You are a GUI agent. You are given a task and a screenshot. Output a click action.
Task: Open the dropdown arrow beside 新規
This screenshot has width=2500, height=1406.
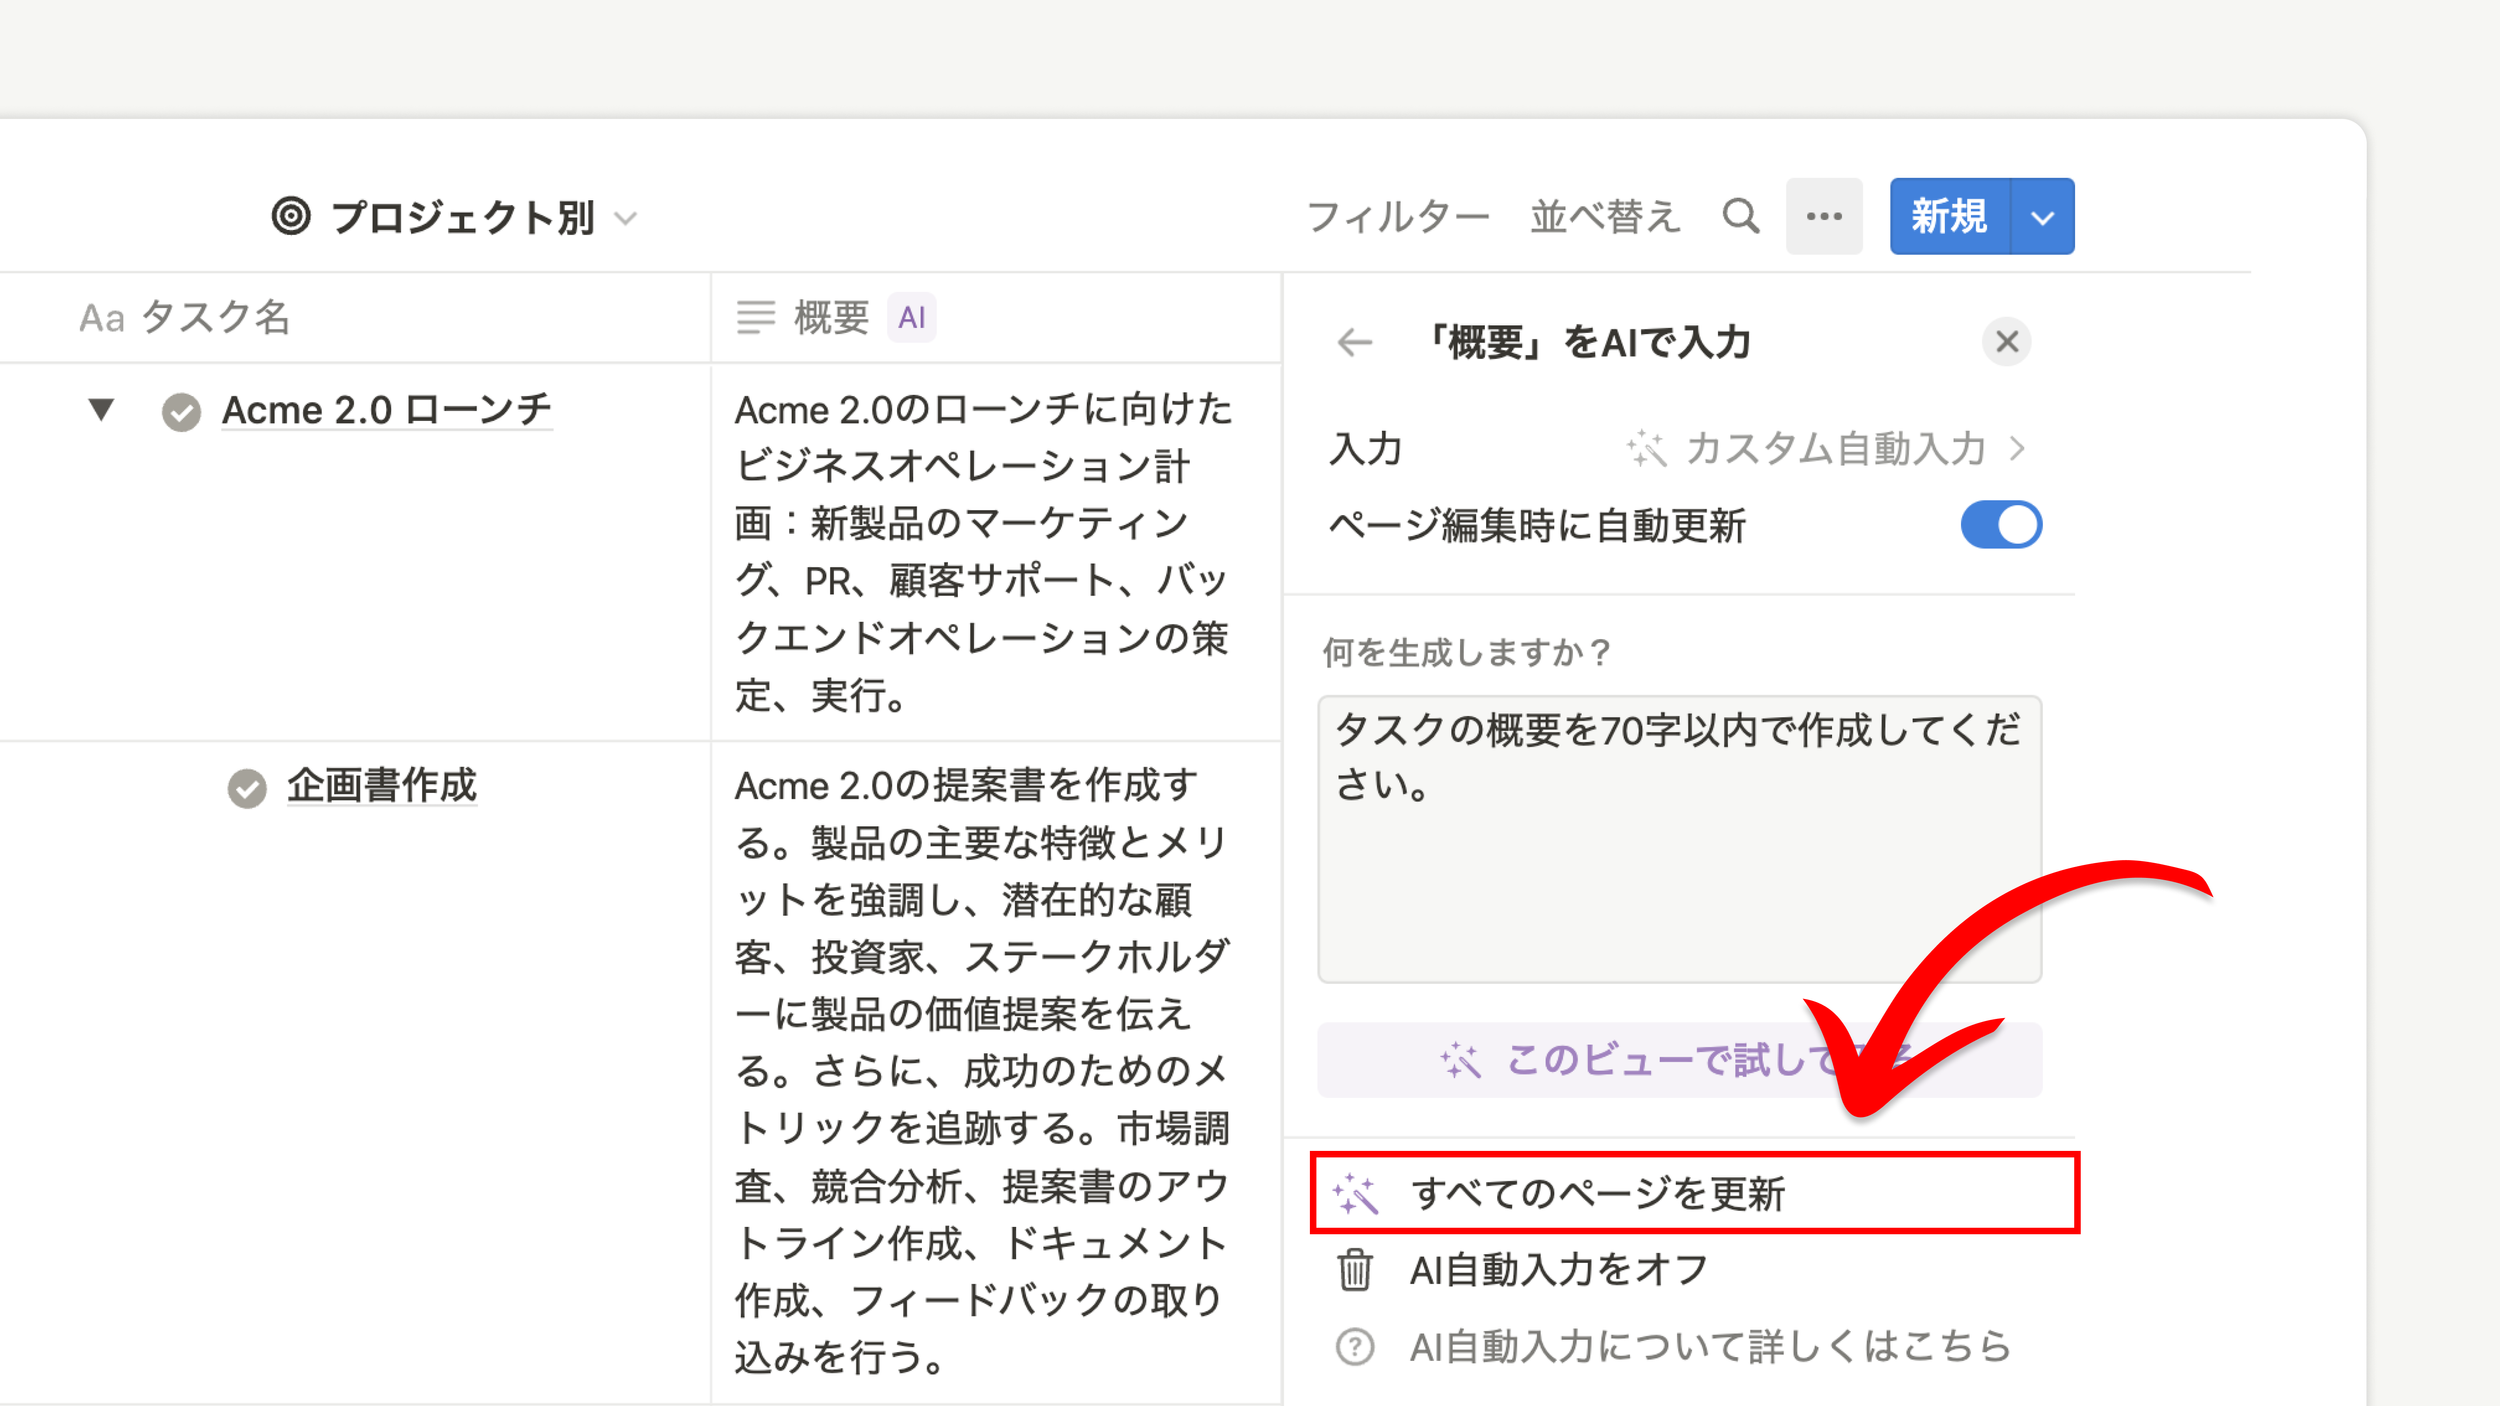(x=2042, y=217)
